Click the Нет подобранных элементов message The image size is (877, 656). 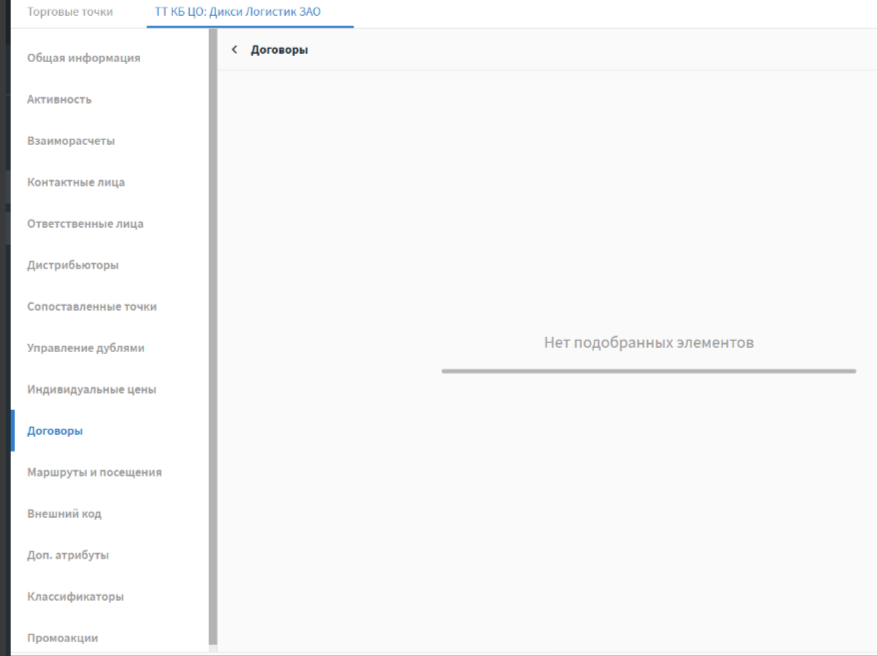(649, 342)
